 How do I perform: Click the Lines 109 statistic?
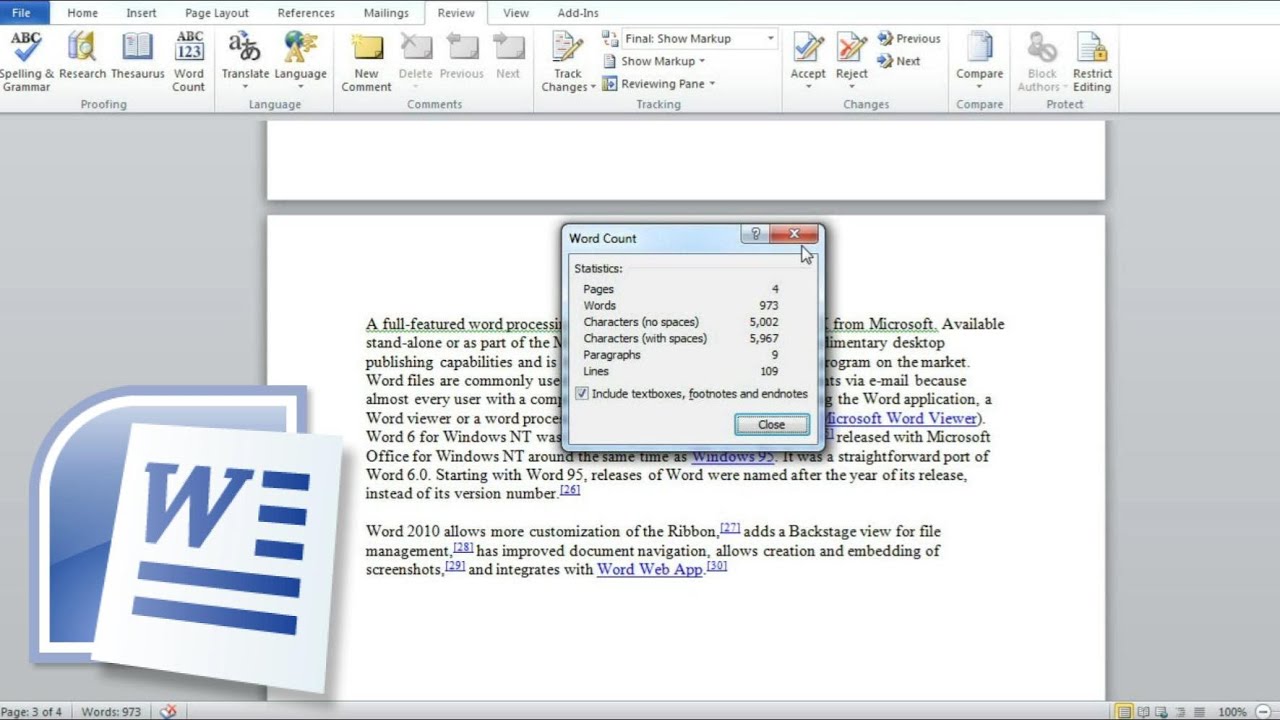[x=680, y=371]
